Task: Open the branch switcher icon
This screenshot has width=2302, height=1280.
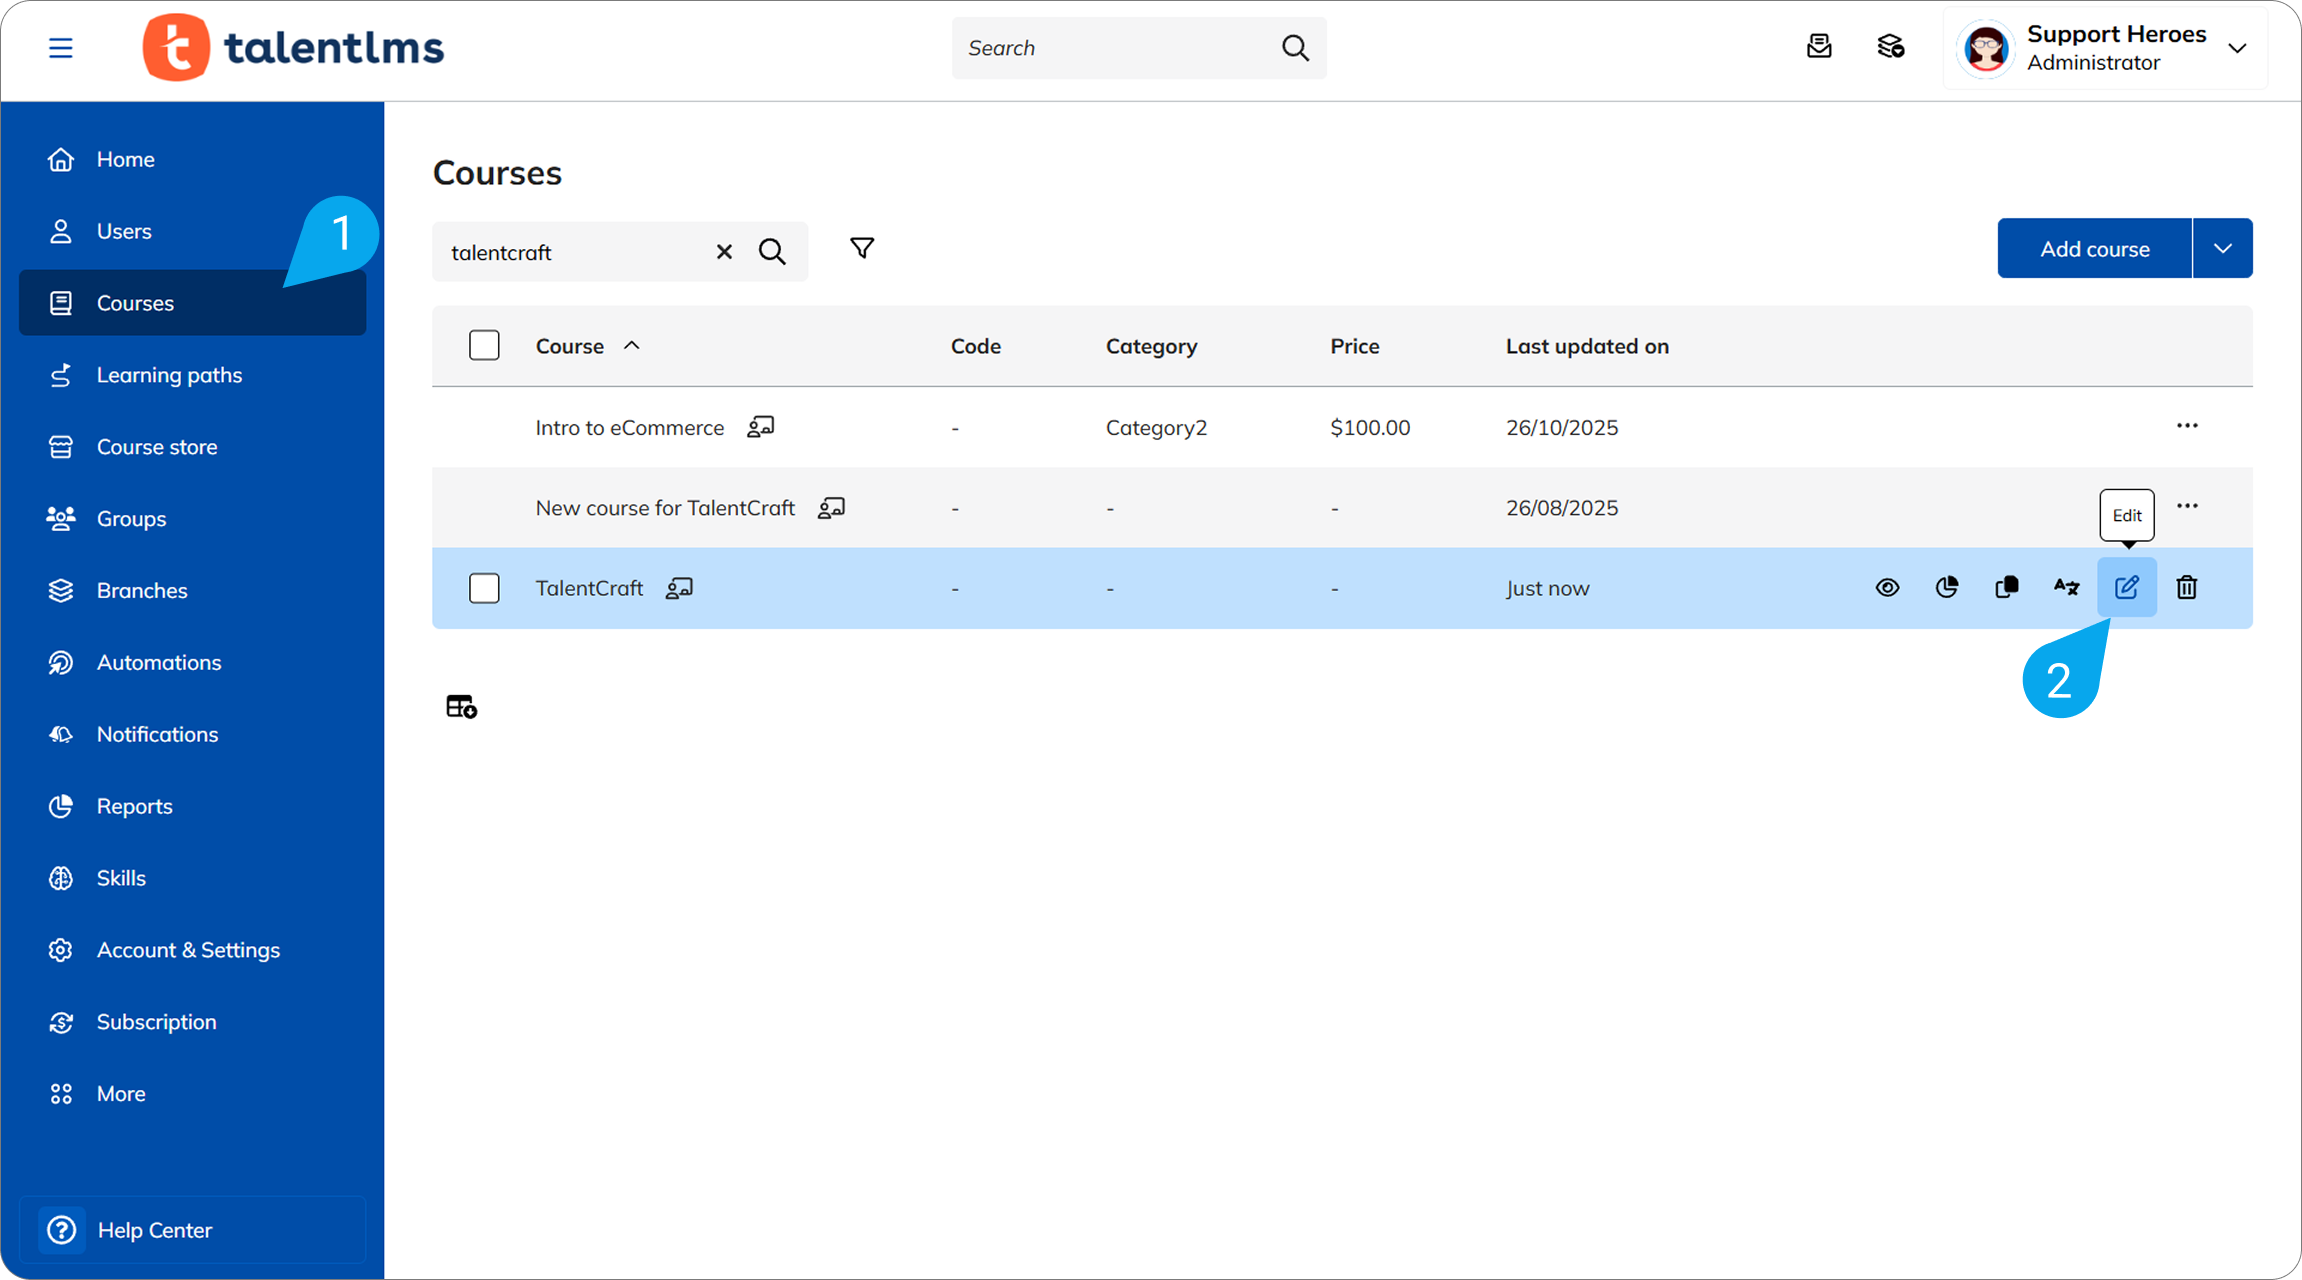Action: pos(1890,47)
